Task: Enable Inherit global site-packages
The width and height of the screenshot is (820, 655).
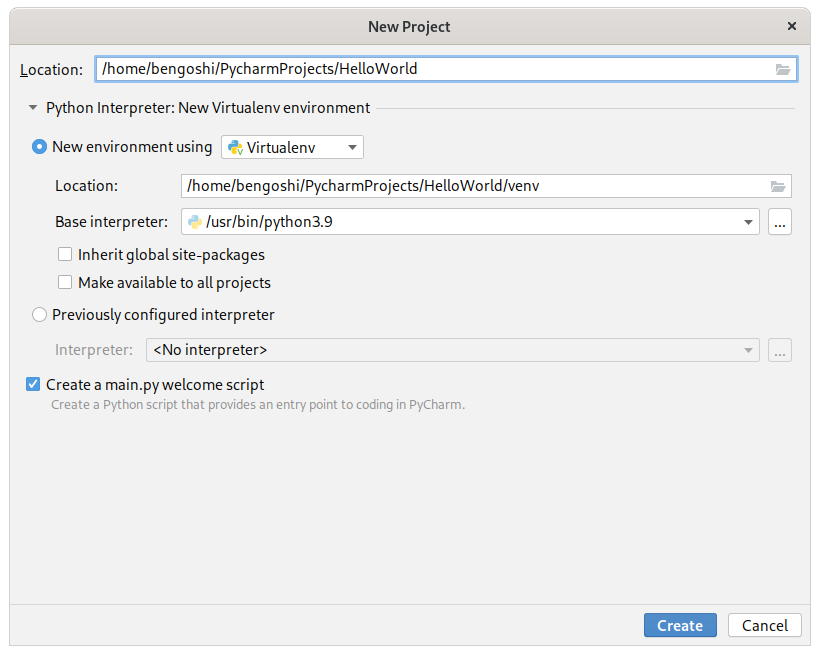Action: coord(65,254)
